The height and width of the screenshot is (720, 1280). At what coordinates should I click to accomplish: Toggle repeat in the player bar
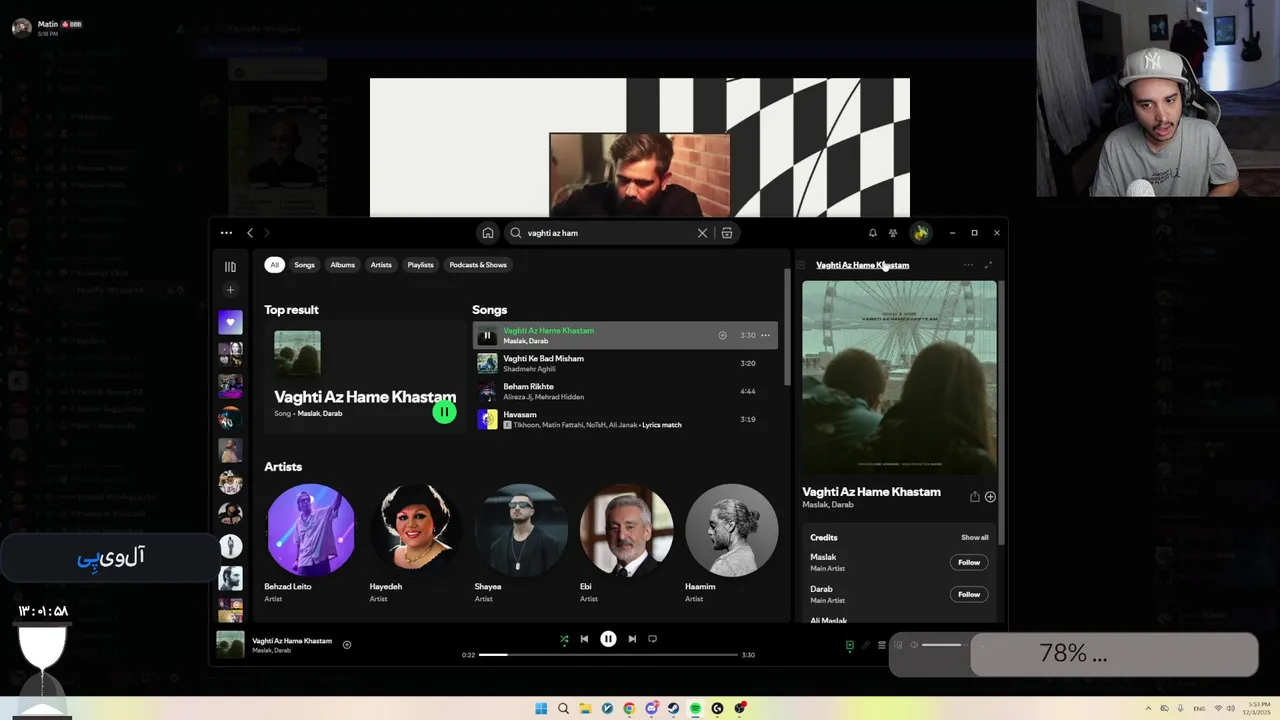click(653, 639)
